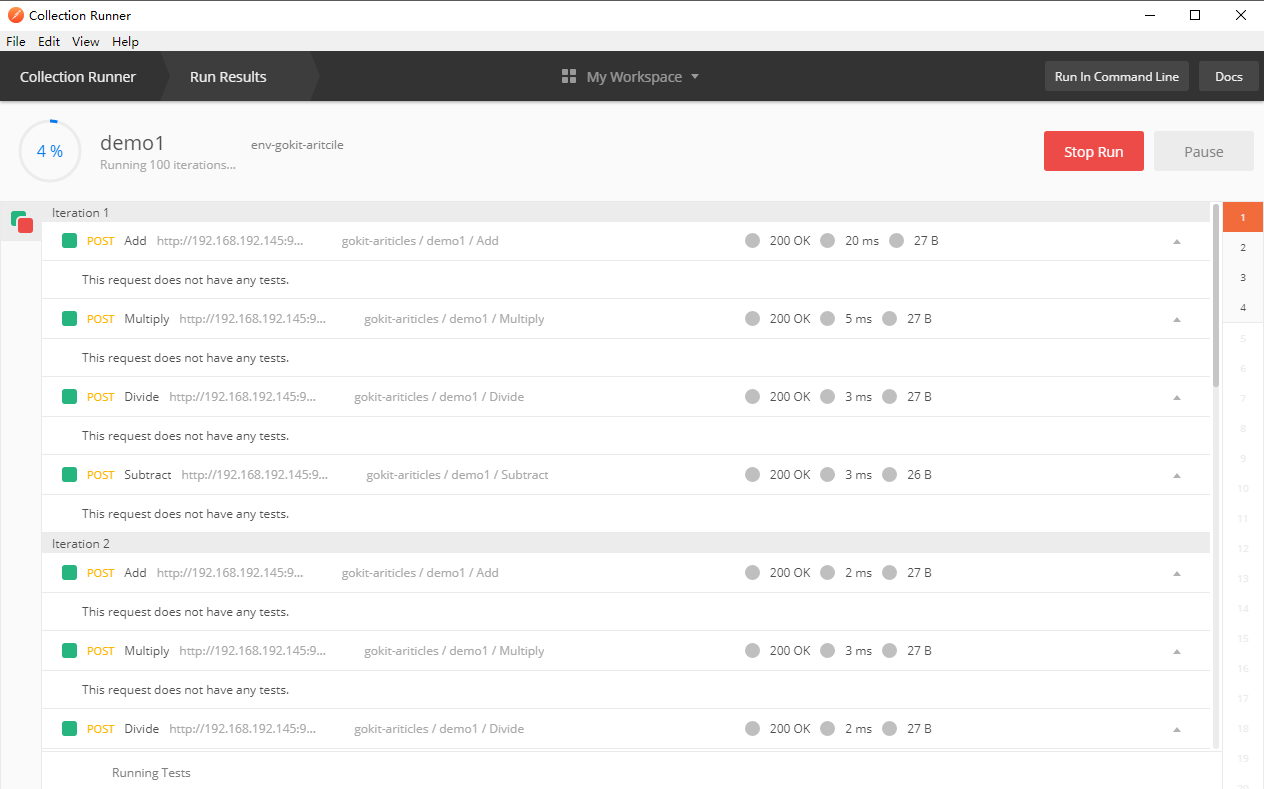Switch to the Collection Runner tab
This screenshot has height=789, width=1264.
click(78, 77)
